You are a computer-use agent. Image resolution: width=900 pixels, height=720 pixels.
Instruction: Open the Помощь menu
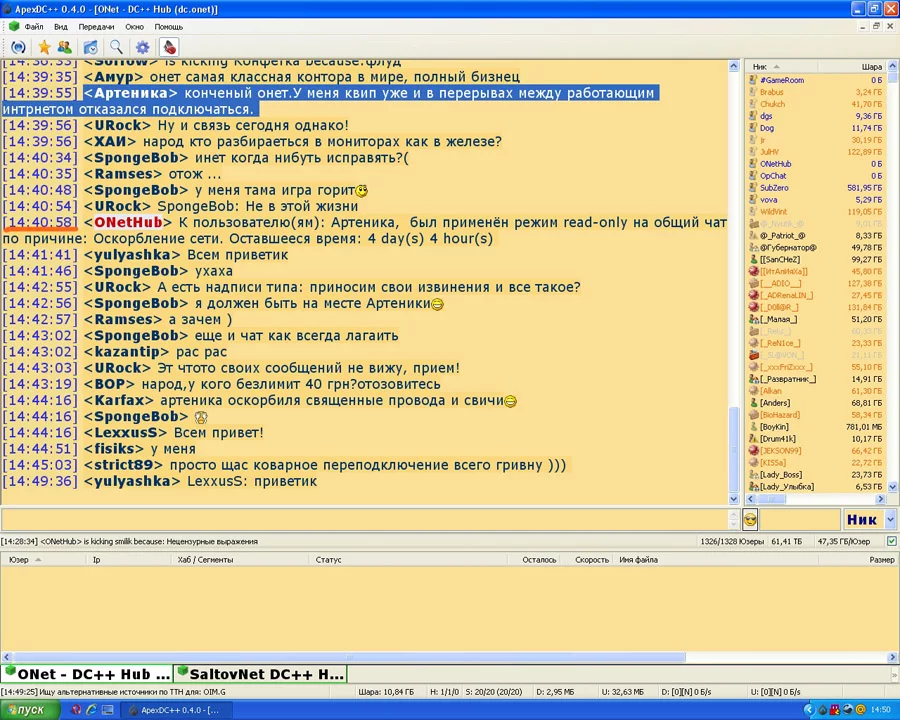168,27
